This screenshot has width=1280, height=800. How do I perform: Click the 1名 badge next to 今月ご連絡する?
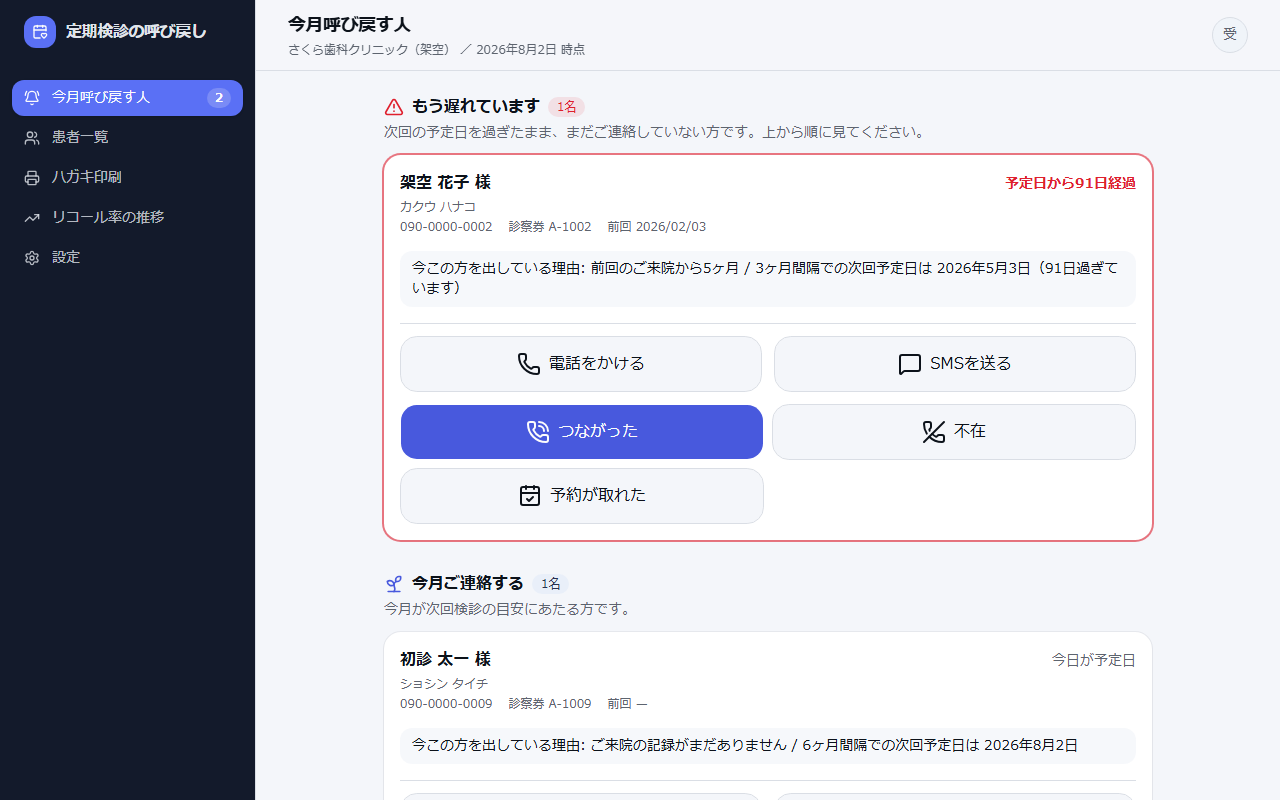[x=550, y=584]
